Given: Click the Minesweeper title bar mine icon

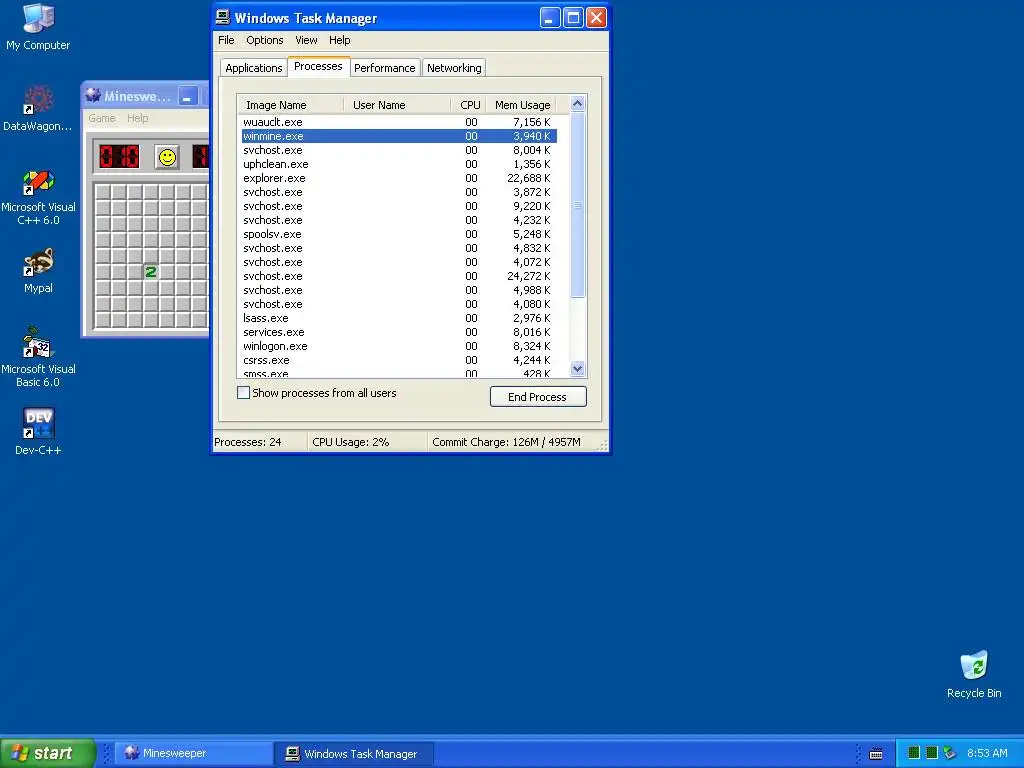Looking at the screenshot, I should 93,95.
